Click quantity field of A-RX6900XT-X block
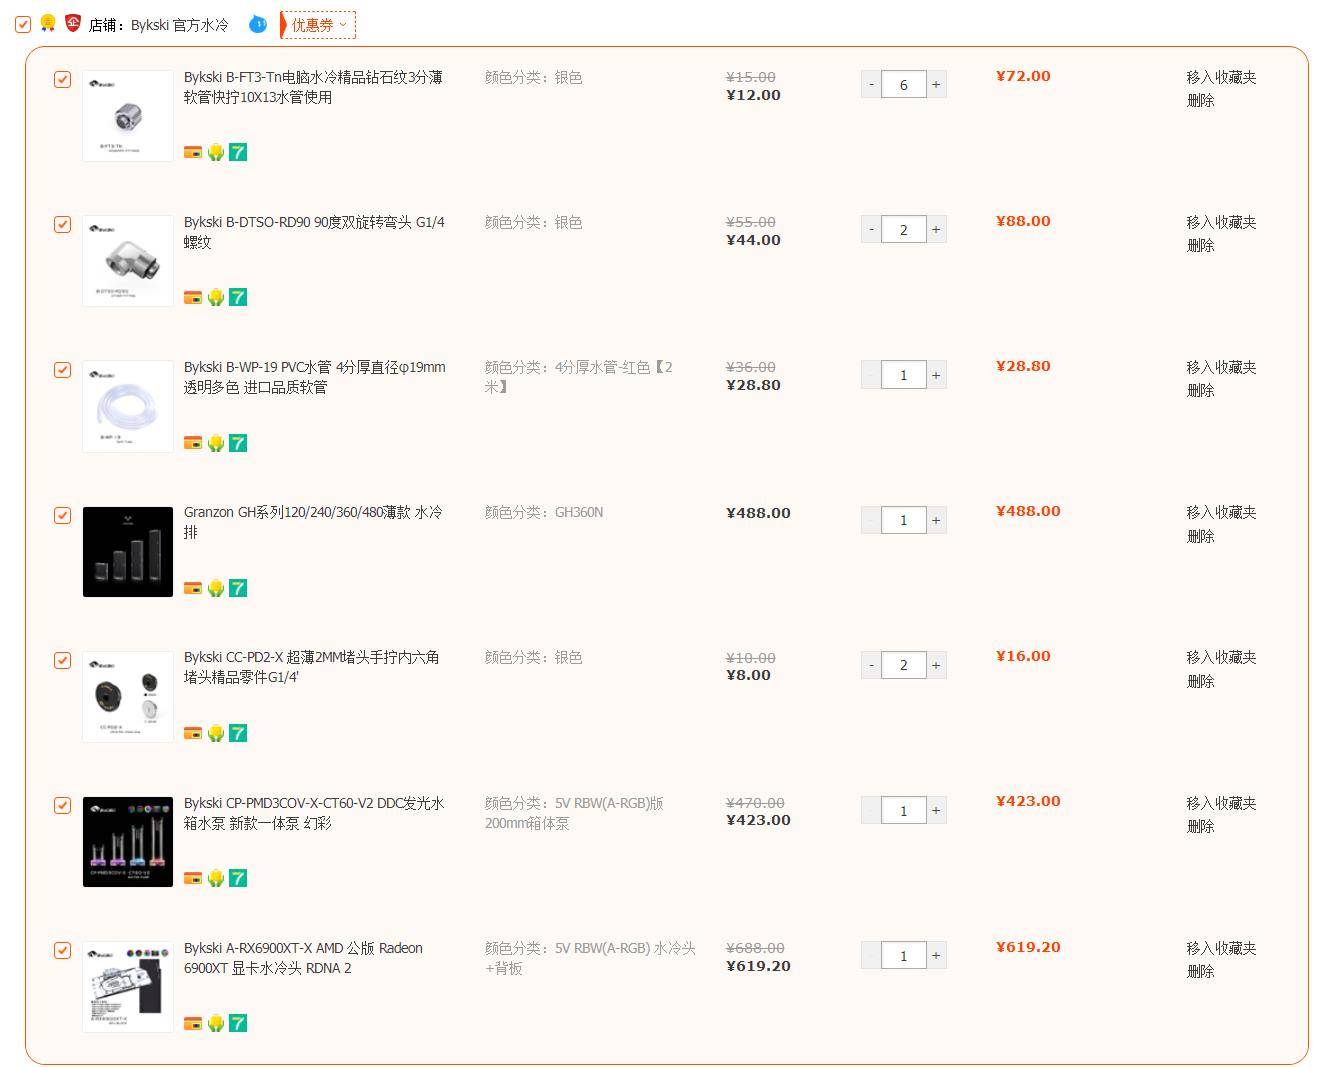1330x1067 pixels. click(903, 955)
